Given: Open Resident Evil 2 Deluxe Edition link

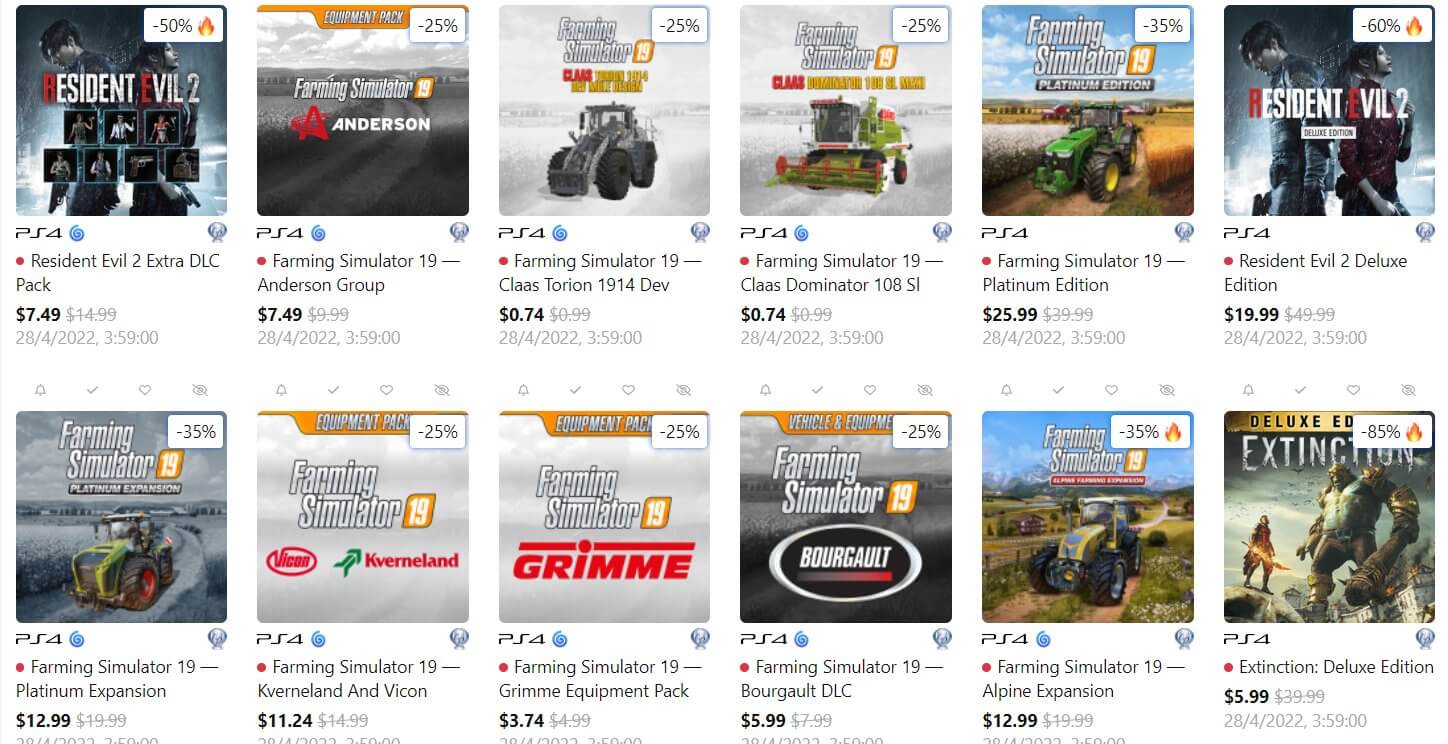Looking at the screenshot, I should pos(1315,273).
